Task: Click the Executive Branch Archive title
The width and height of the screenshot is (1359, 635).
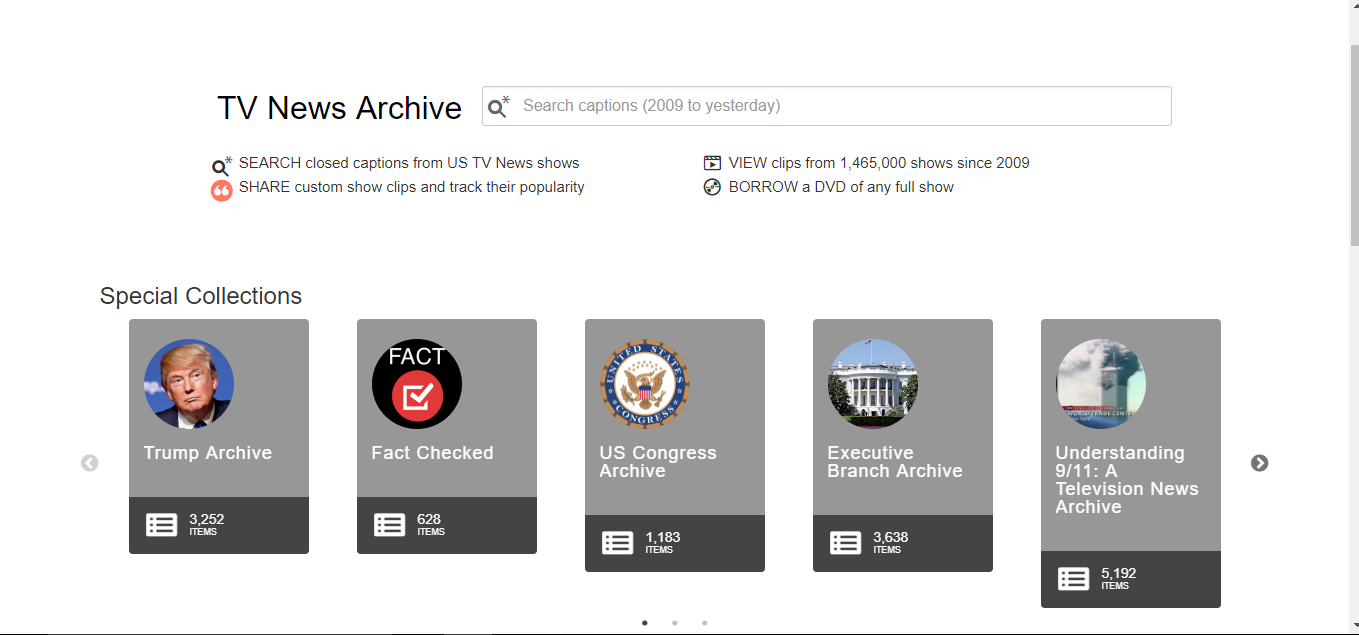Action: point(895,462)
